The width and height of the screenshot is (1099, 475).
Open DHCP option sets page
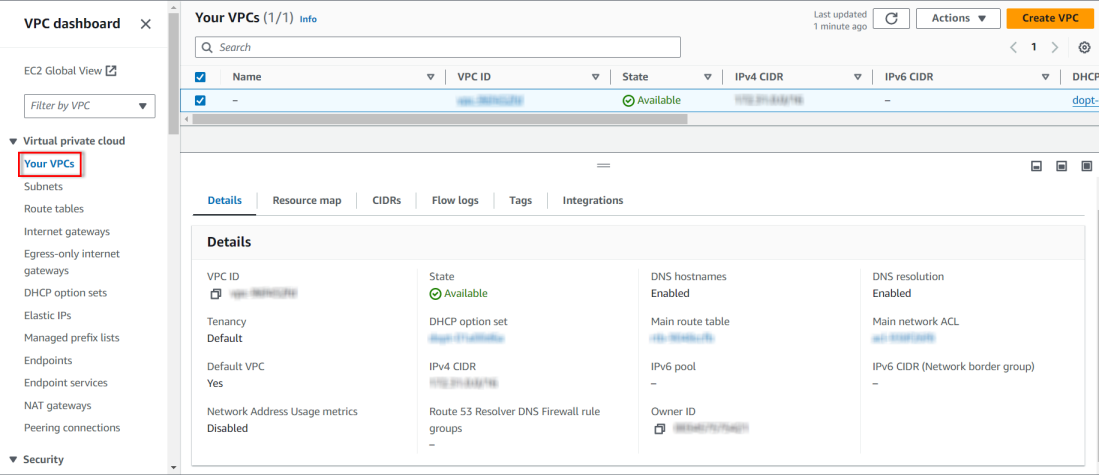click(x=65, y=293)
